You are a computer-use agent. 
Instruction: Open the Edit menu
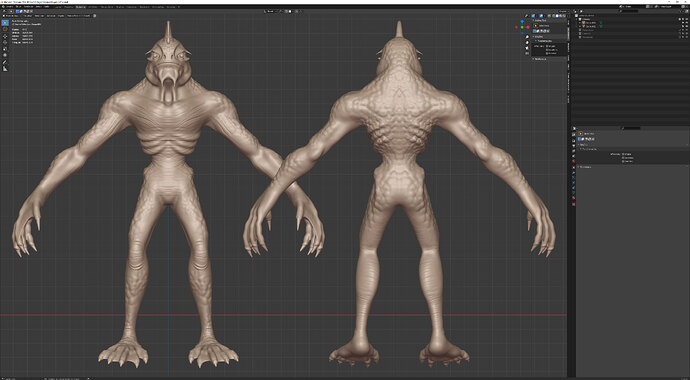click(x=18, y=7)
